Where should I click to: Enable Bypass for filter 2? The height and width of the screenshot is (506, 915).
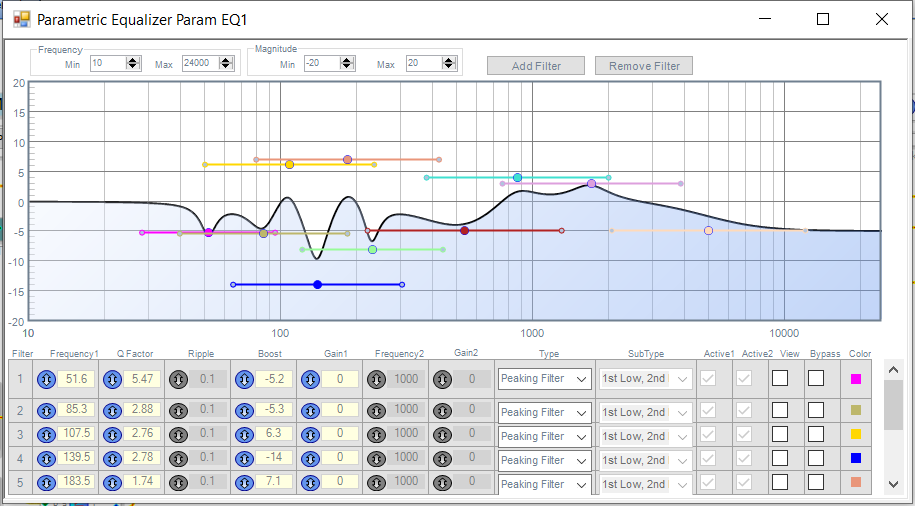click(x=816, y=410)
